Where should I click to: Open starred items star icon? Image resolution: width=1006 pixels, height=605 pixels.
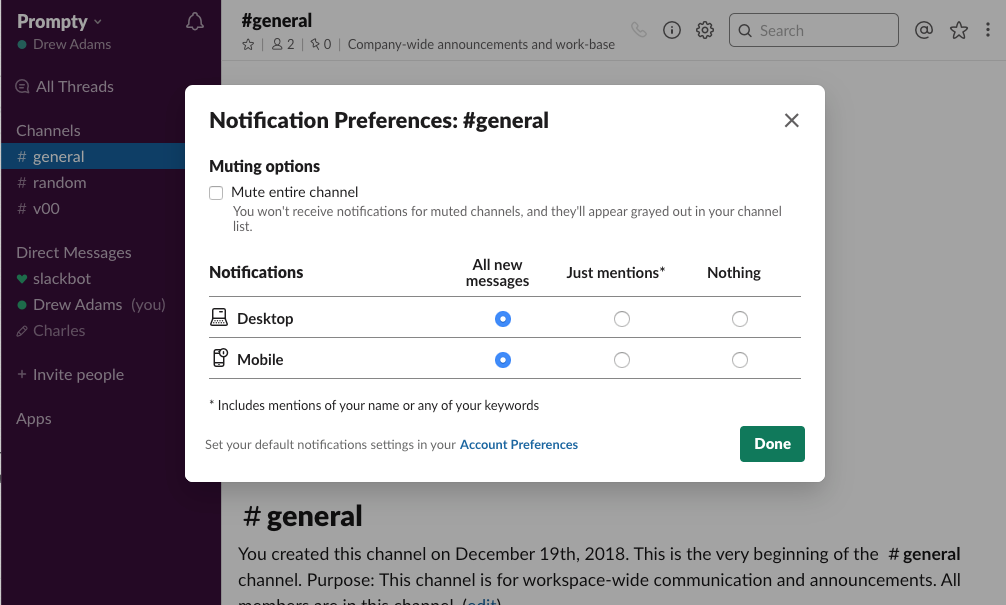pos(959,30)
